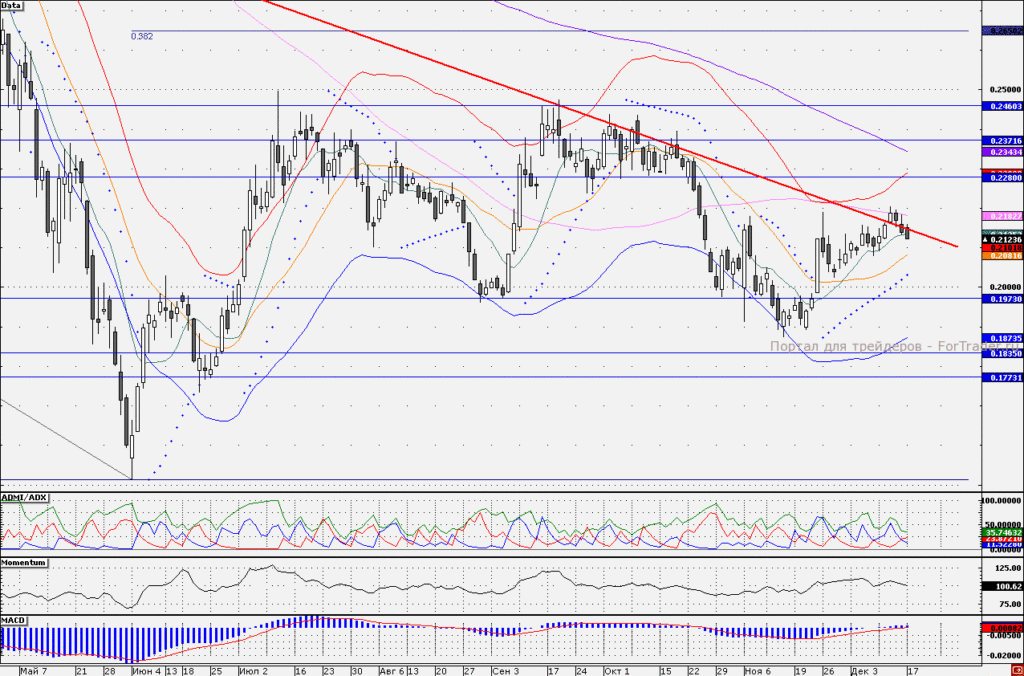This screenshot has height=676, width=1024.
Task: Click the 0.24603 horizontal level label
Action: tap(1002, 106)
